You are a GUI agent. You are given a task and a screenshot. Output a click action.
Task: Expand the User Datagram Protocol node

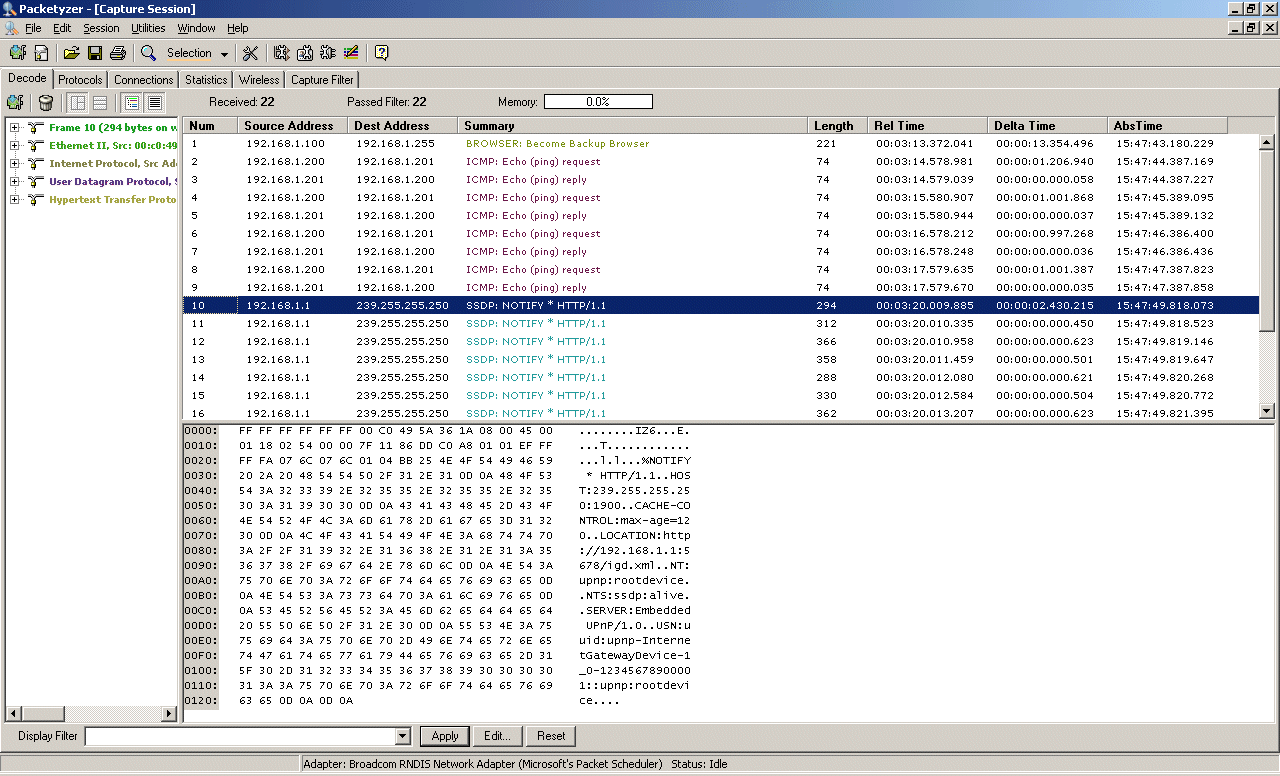point(15,181)
